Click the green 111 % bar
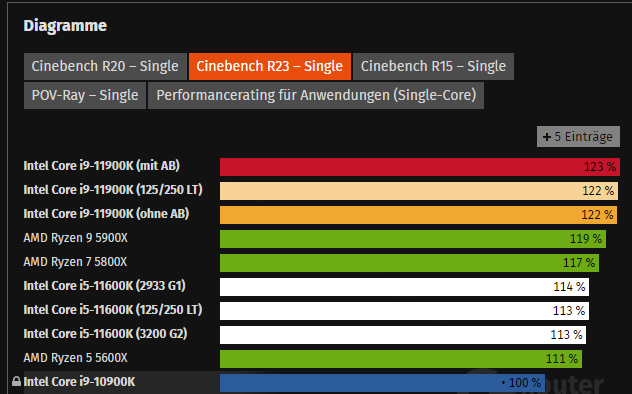This screenshot has height=394, width=632. coord(401,359)
